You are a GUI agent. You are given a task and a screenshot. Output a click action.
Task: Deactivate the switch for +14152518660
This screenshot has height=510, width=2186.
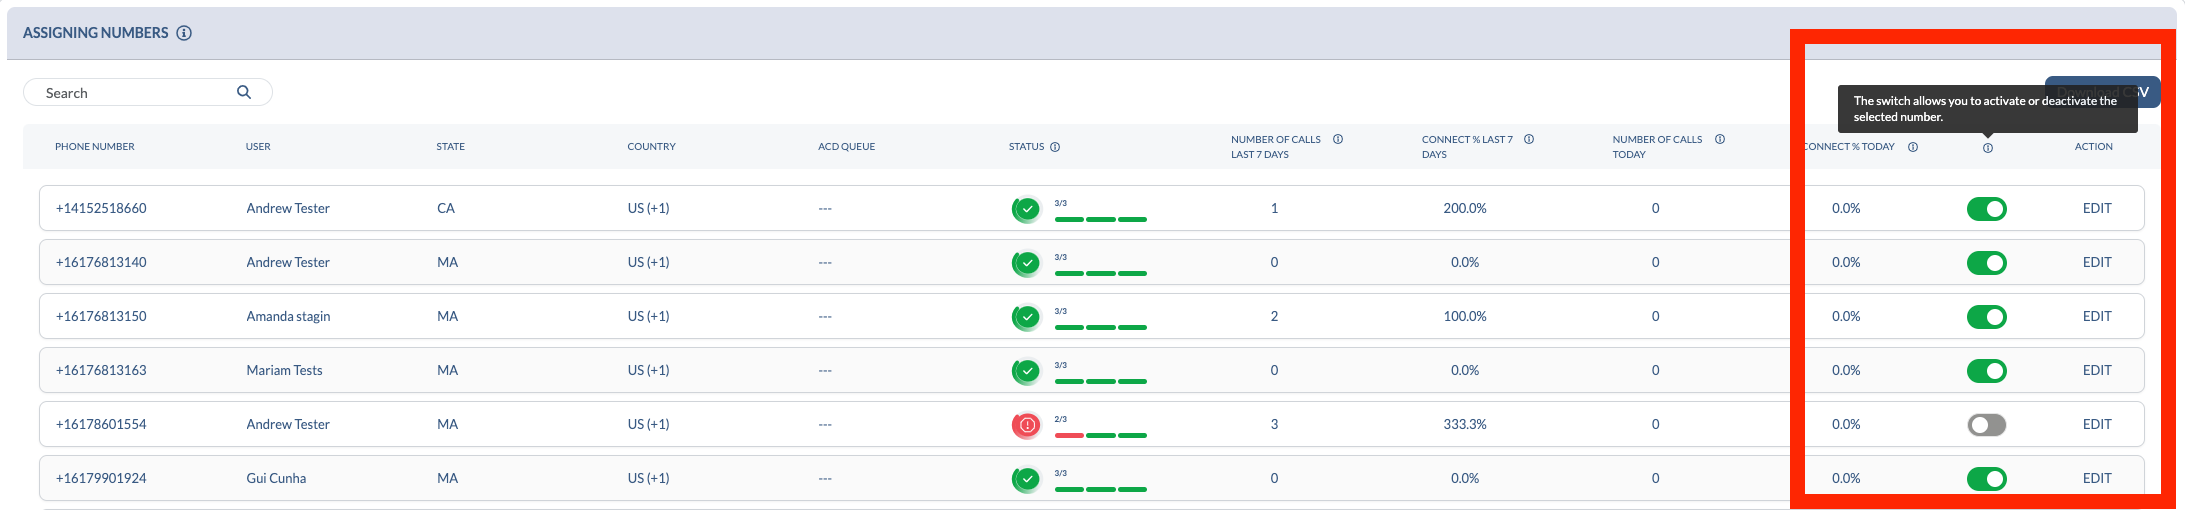[x=1987, y=209]
